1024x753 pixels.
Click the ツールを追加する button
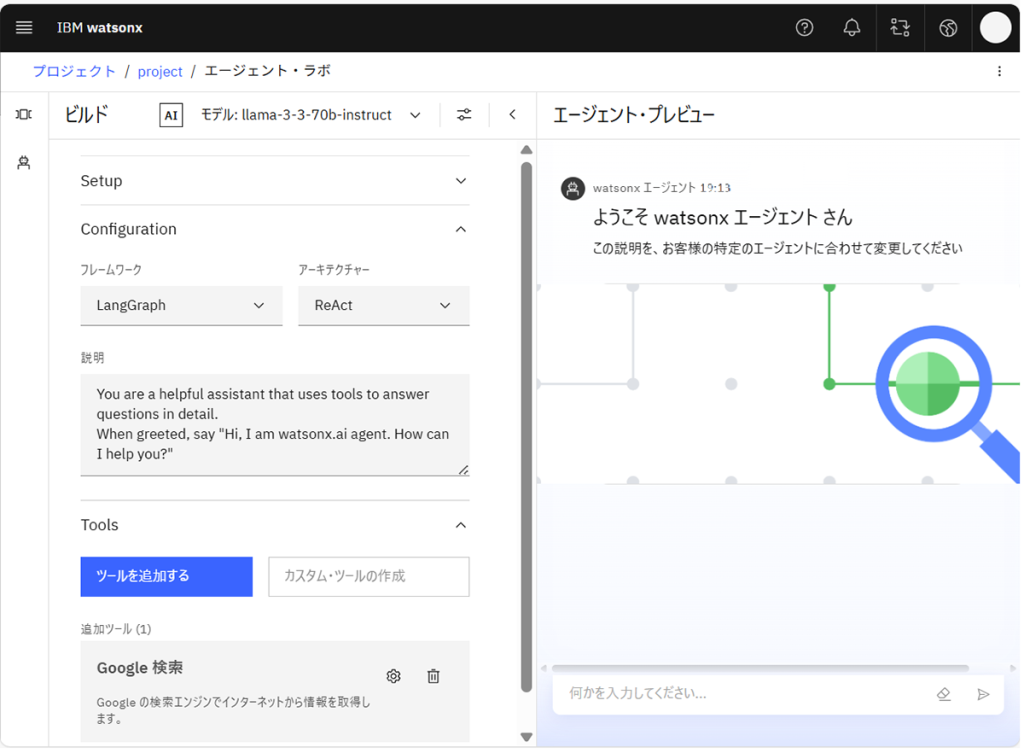[166, 576]
